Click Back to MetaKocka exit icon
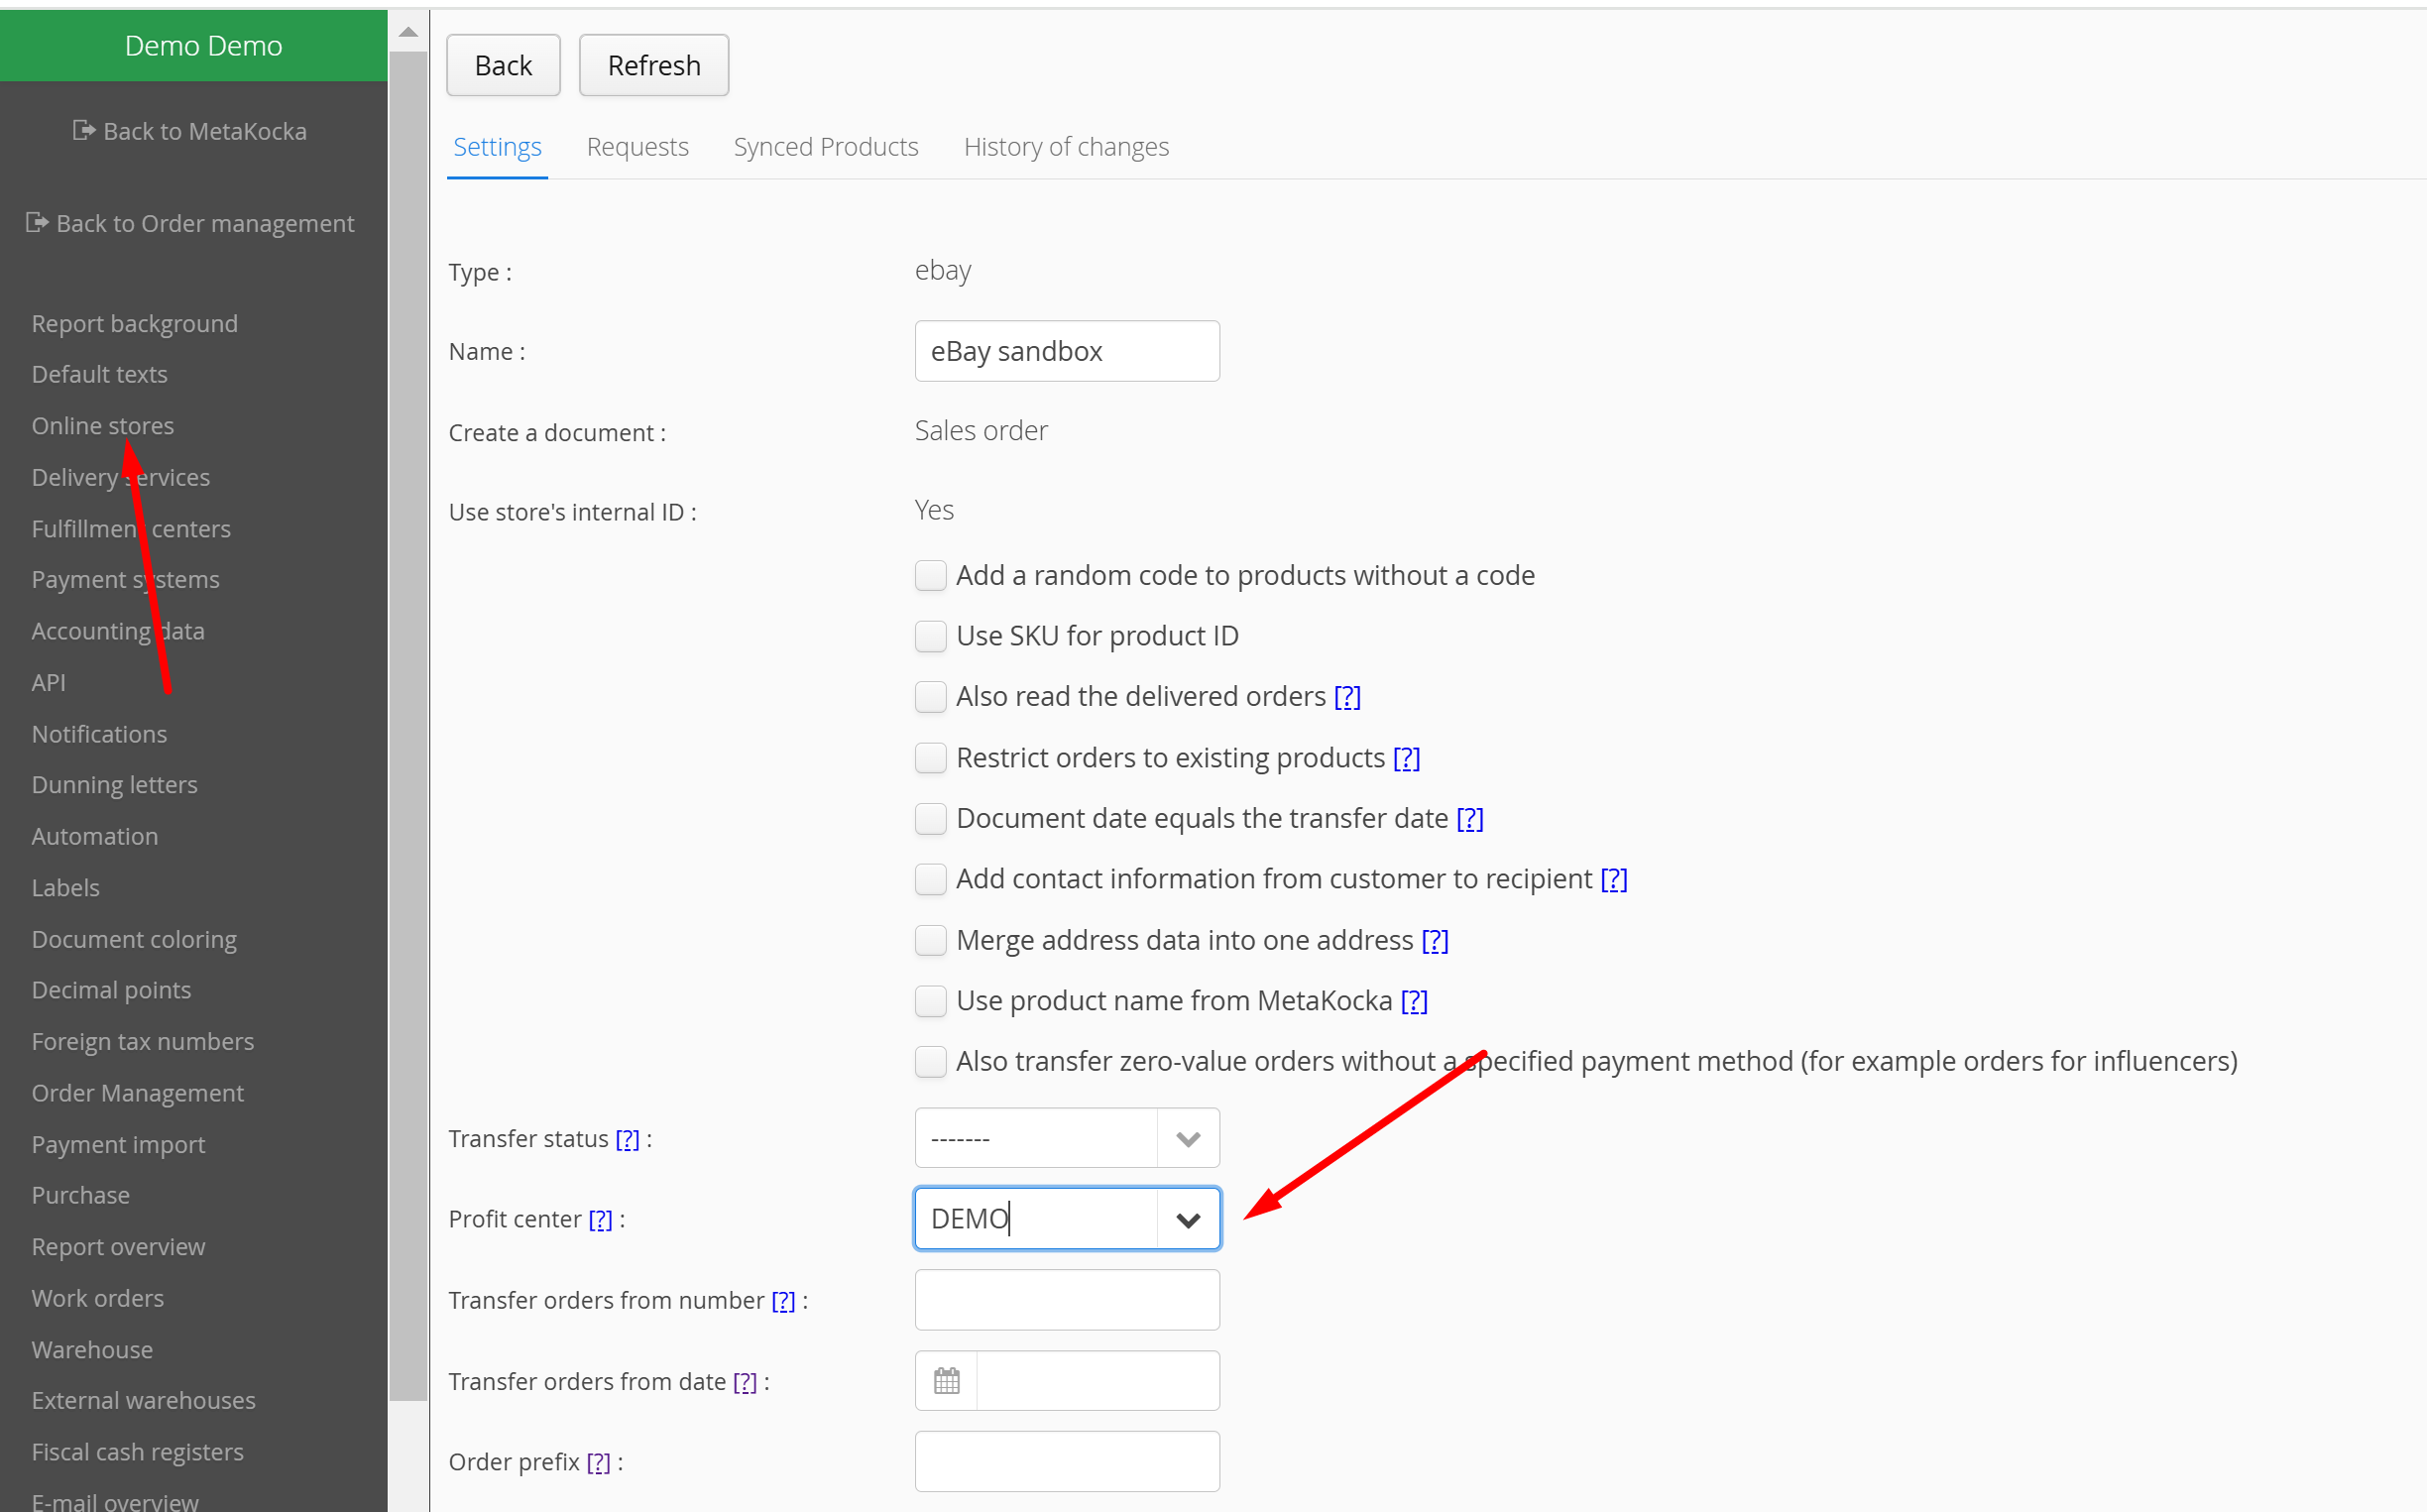 (84, 131)
